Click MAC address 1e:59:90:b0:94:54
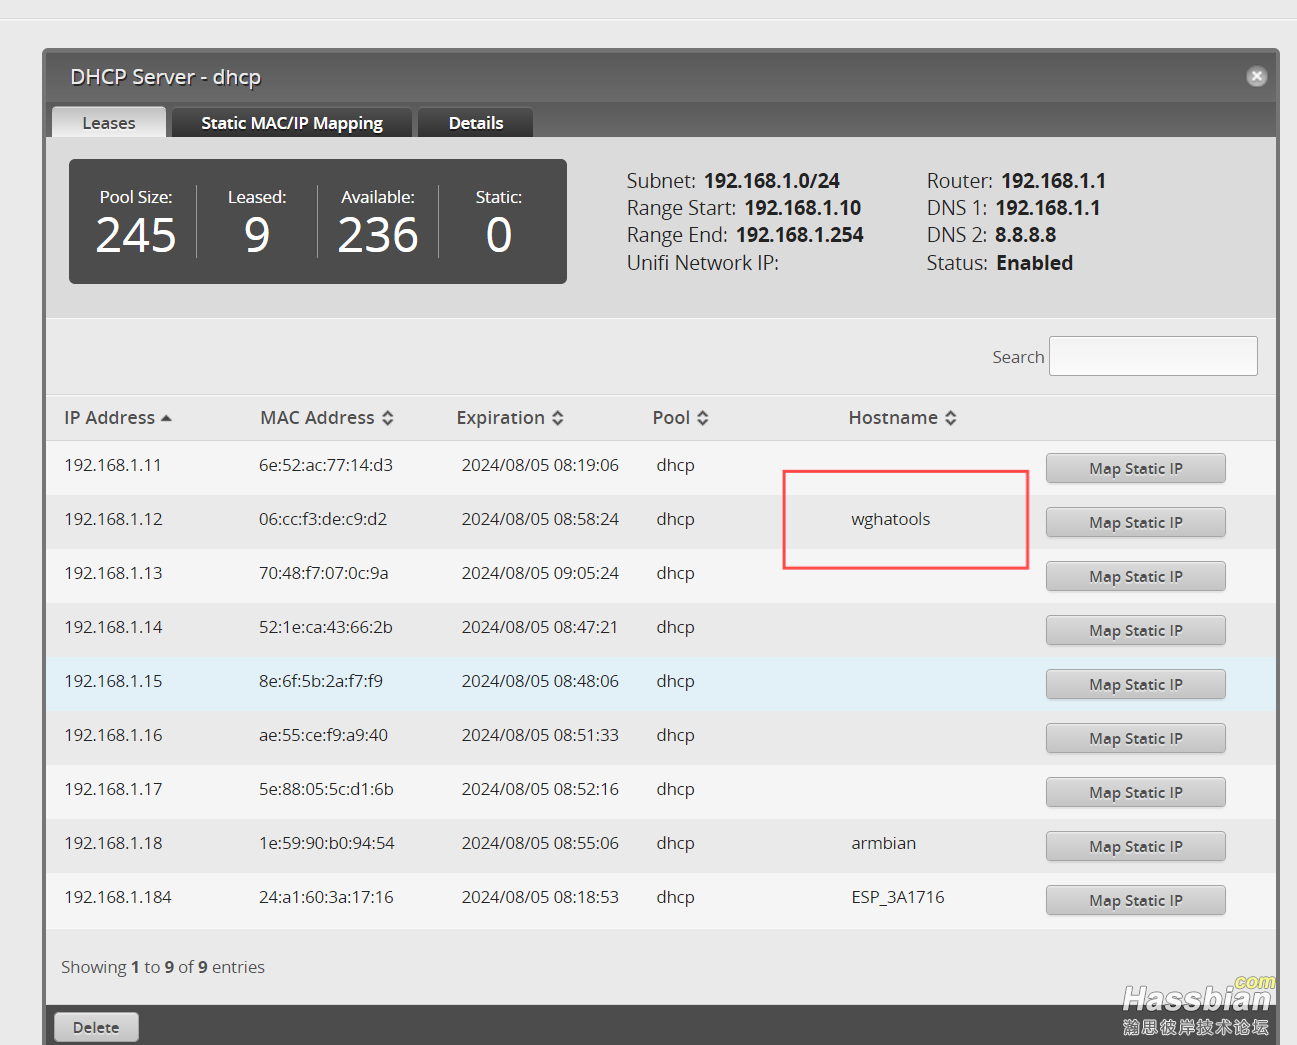This screenshot has width=1297, height=1045. (x=327, y=843)
